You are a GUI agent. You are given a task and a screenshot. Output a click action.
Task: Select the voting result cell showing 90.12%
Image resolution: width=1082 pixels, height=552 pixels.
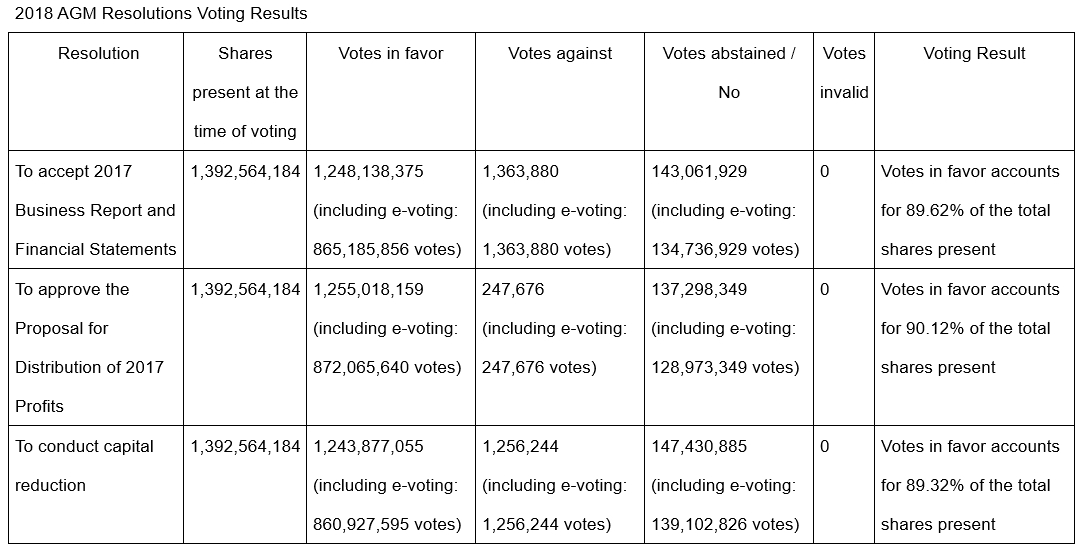(x=969, y=328)
